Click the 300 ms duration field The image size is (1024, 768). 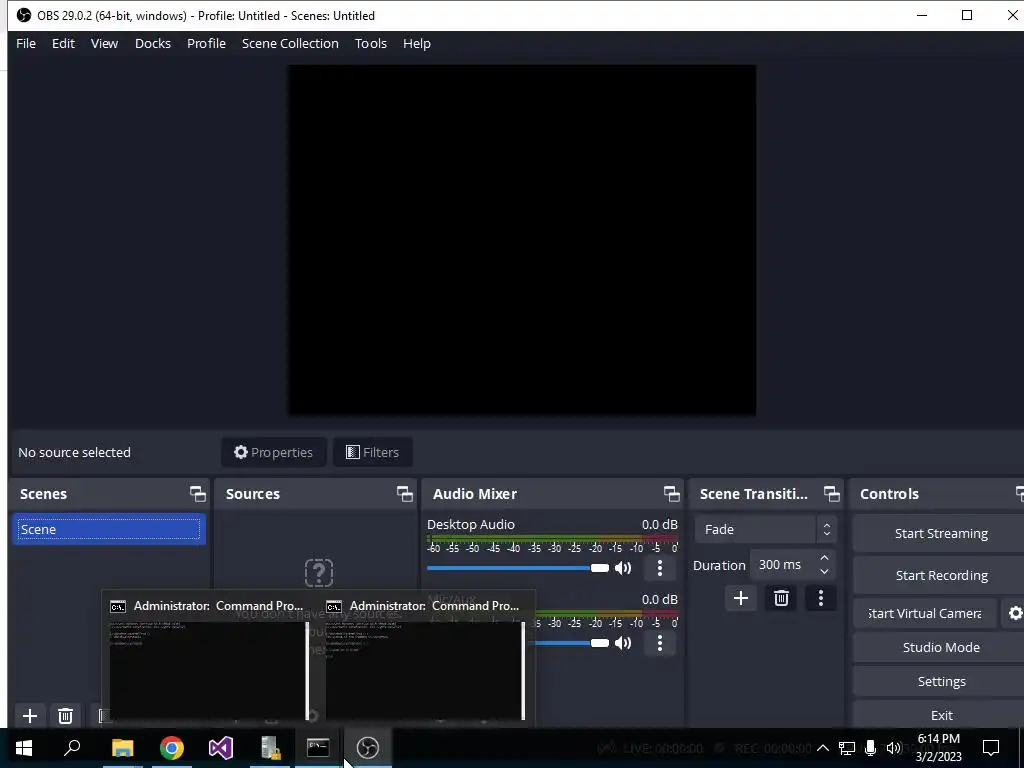784,565
